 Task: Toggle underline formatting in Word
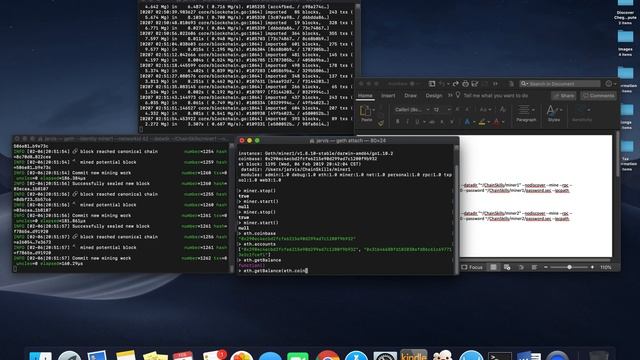click(417, 122)
